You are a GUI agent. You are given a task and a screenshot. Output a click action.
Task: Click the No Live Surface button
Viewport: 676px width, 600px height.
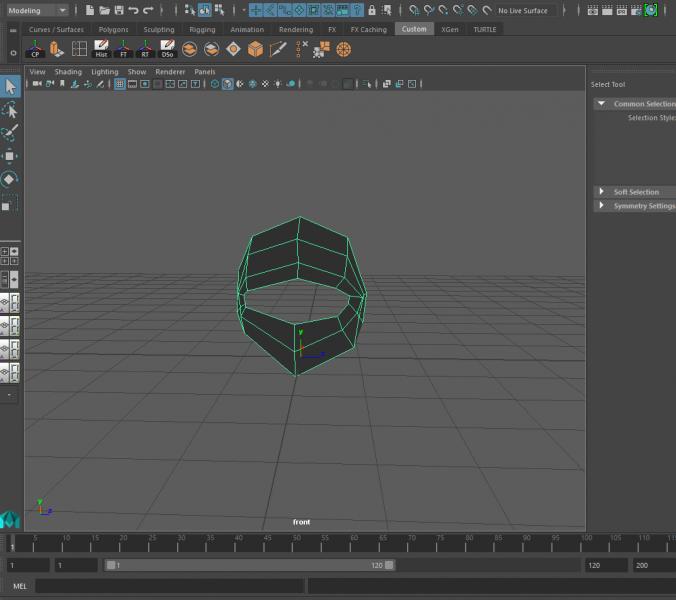coord(523,10)
